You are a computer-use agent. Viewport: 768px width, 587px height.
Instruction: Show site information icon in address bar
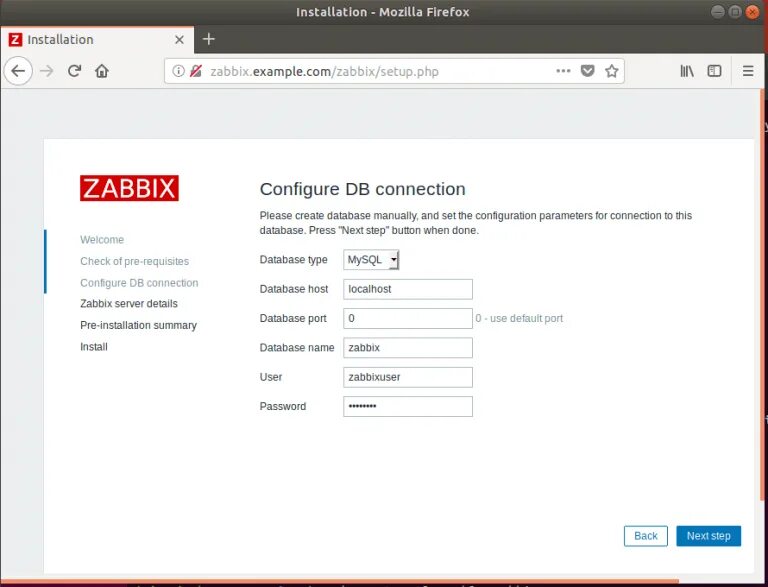178,71
